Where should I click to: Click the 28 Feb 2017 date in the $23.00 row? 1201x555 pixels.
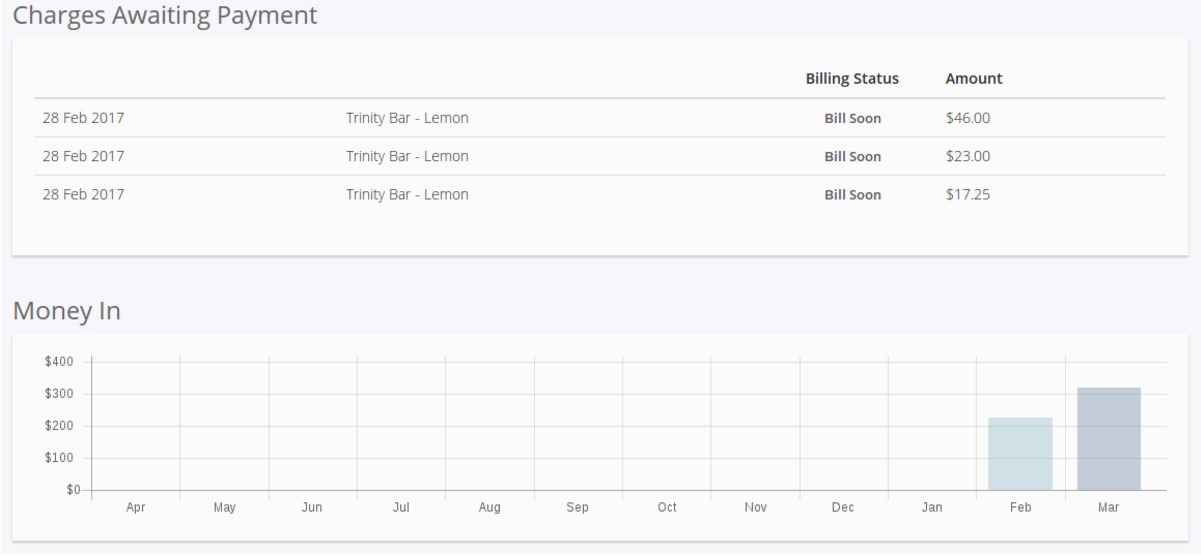(83, 156)
